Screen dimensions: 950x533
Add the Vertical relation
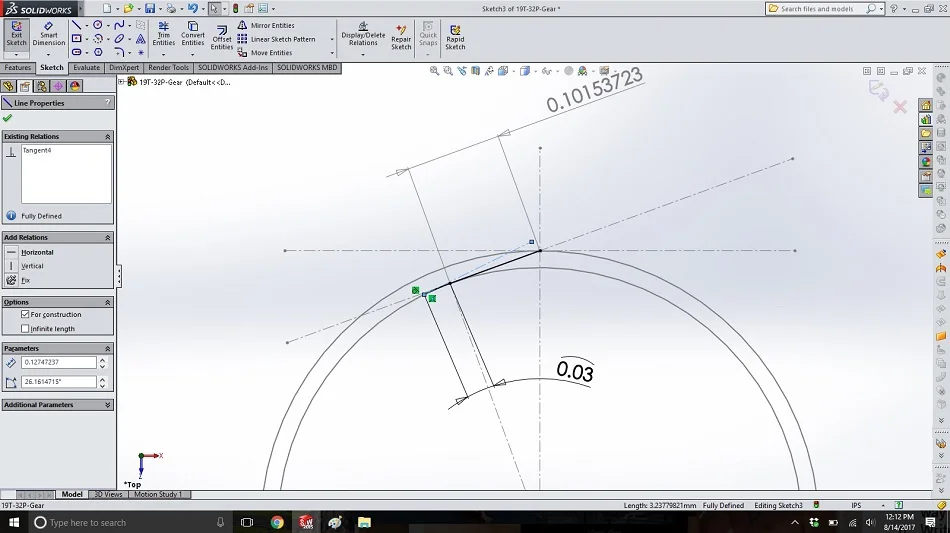[x=32, y=266]
